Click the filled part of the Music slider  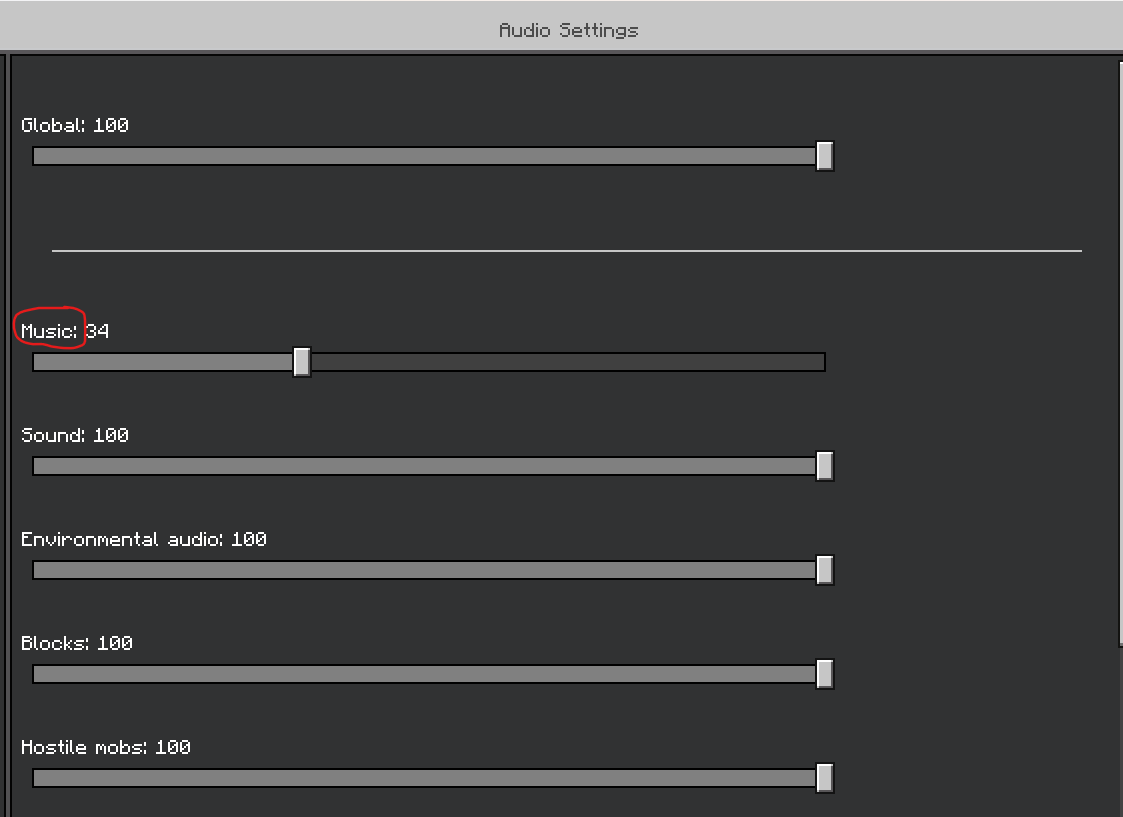[x=163, y=362]
